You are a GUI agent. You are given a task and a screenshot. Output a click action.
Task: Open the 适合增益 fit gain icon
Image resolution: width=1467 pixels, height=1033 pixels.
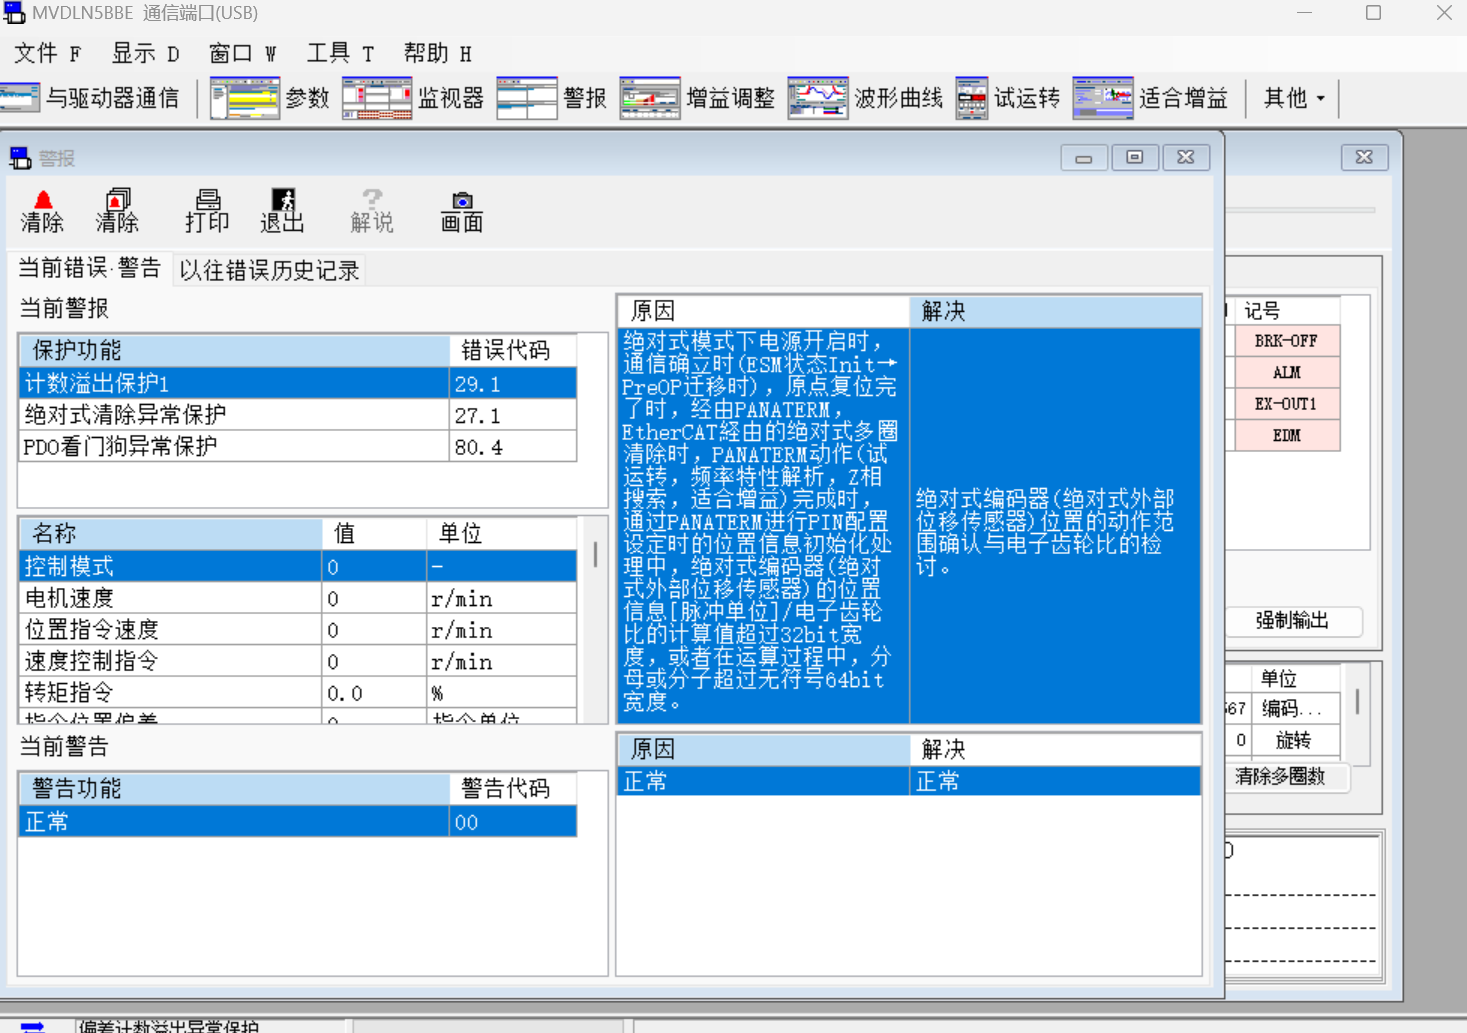[x=1103, y=98]
